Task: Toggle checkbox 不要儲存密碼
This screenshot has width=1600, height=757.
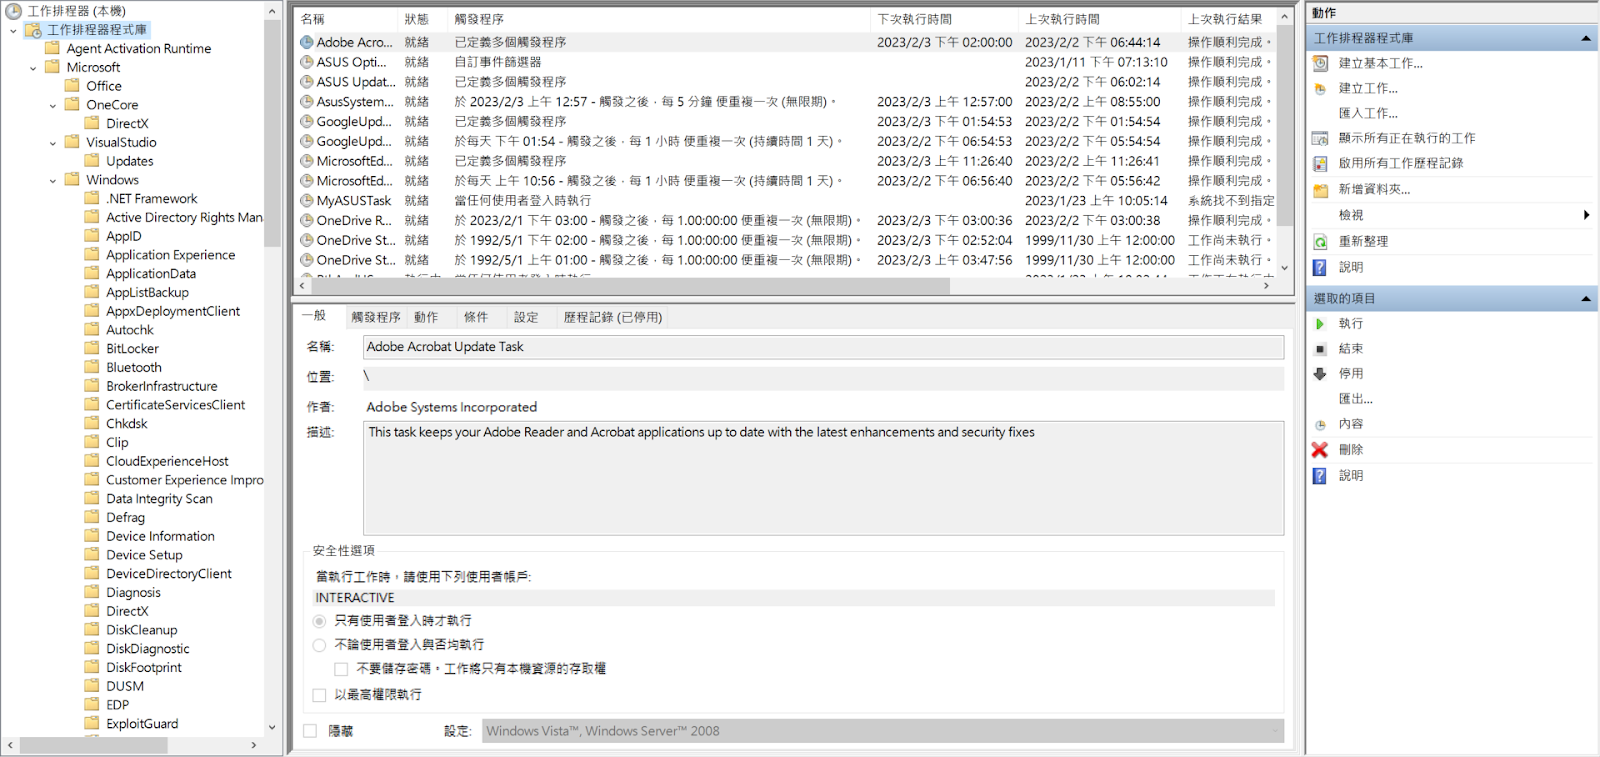Action: (x=341, y=669)
